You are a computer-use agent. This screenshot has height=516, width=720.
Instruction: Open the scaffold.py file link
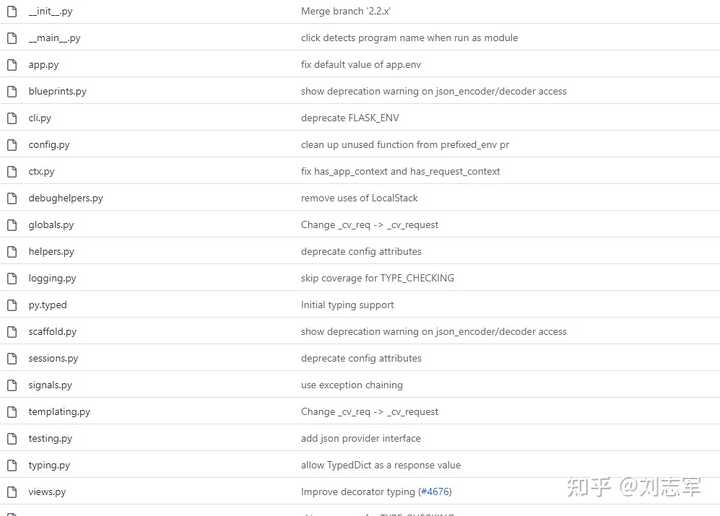(52, 331)
